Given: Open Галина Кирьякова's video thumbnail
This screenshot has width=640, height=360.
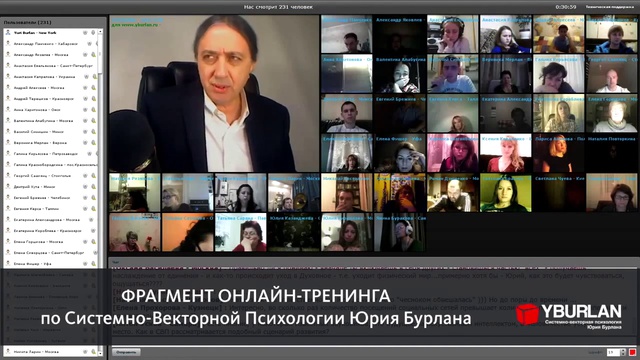Looking at the screenshot, I should click(559, 74).
